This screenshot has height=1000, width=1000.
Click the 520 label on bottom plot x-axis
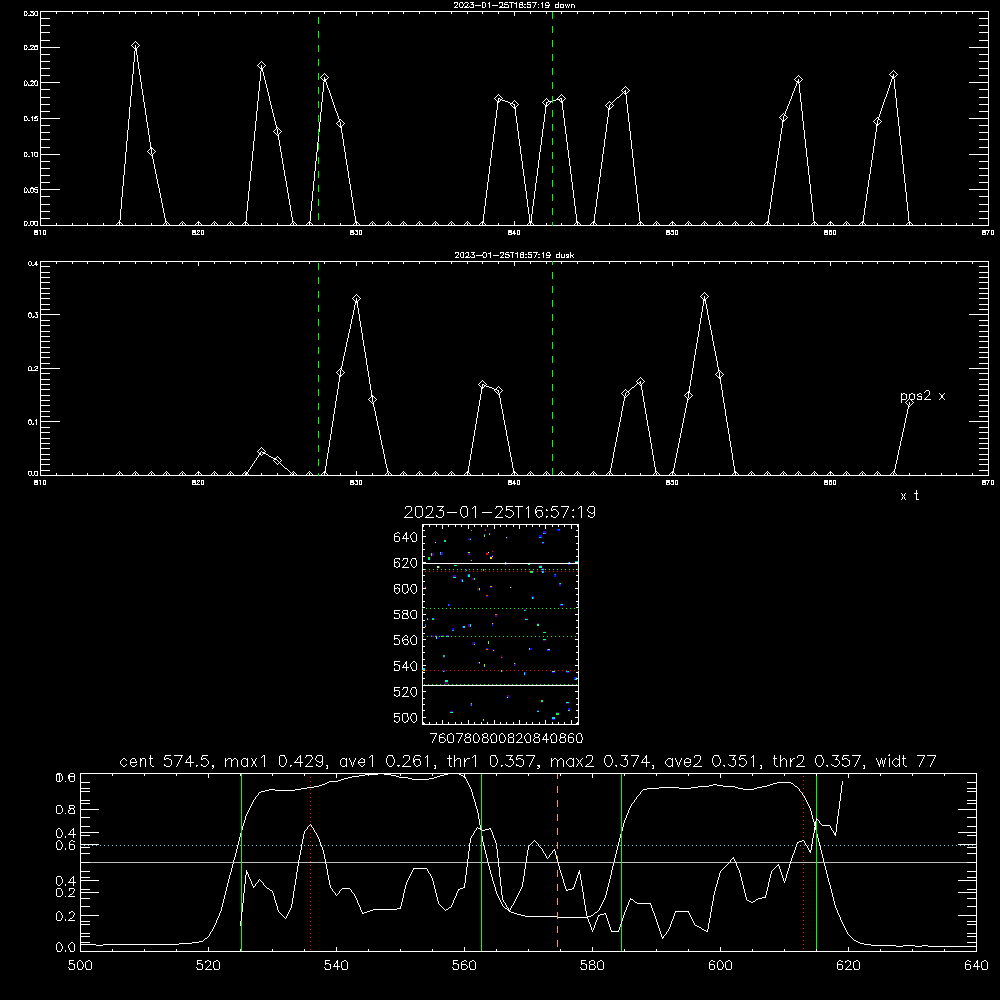click(x=208, y=965)
